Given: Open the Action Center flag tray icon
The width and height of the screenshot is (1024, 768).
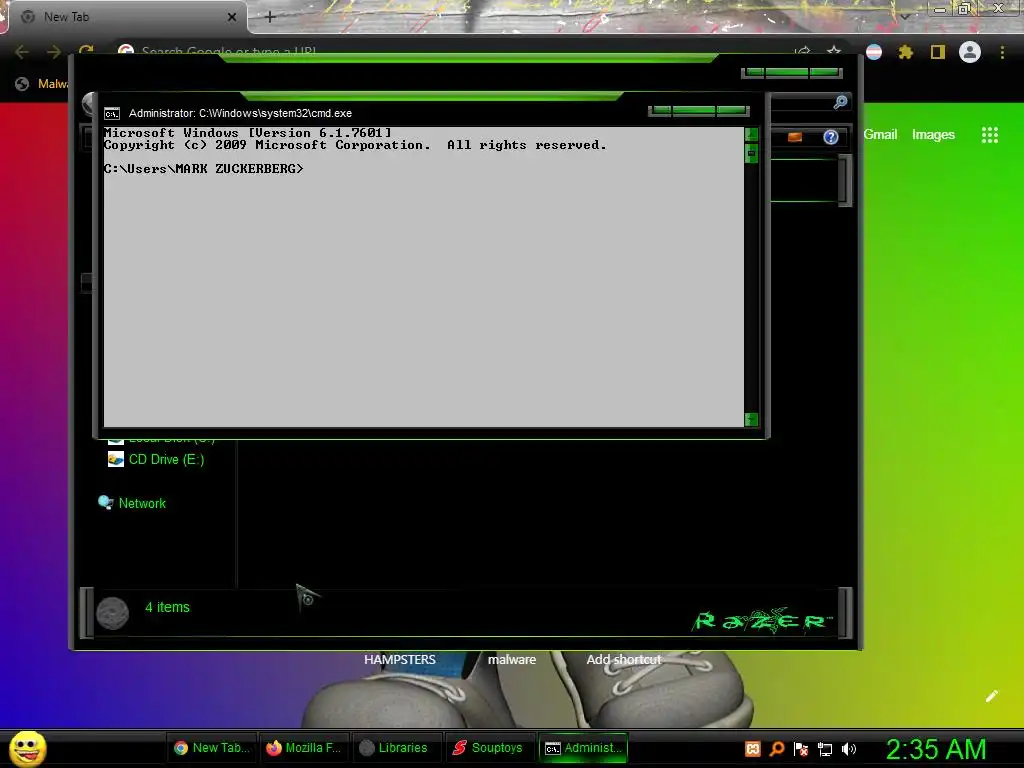Looking at the screenshot, I should (801, 748).
